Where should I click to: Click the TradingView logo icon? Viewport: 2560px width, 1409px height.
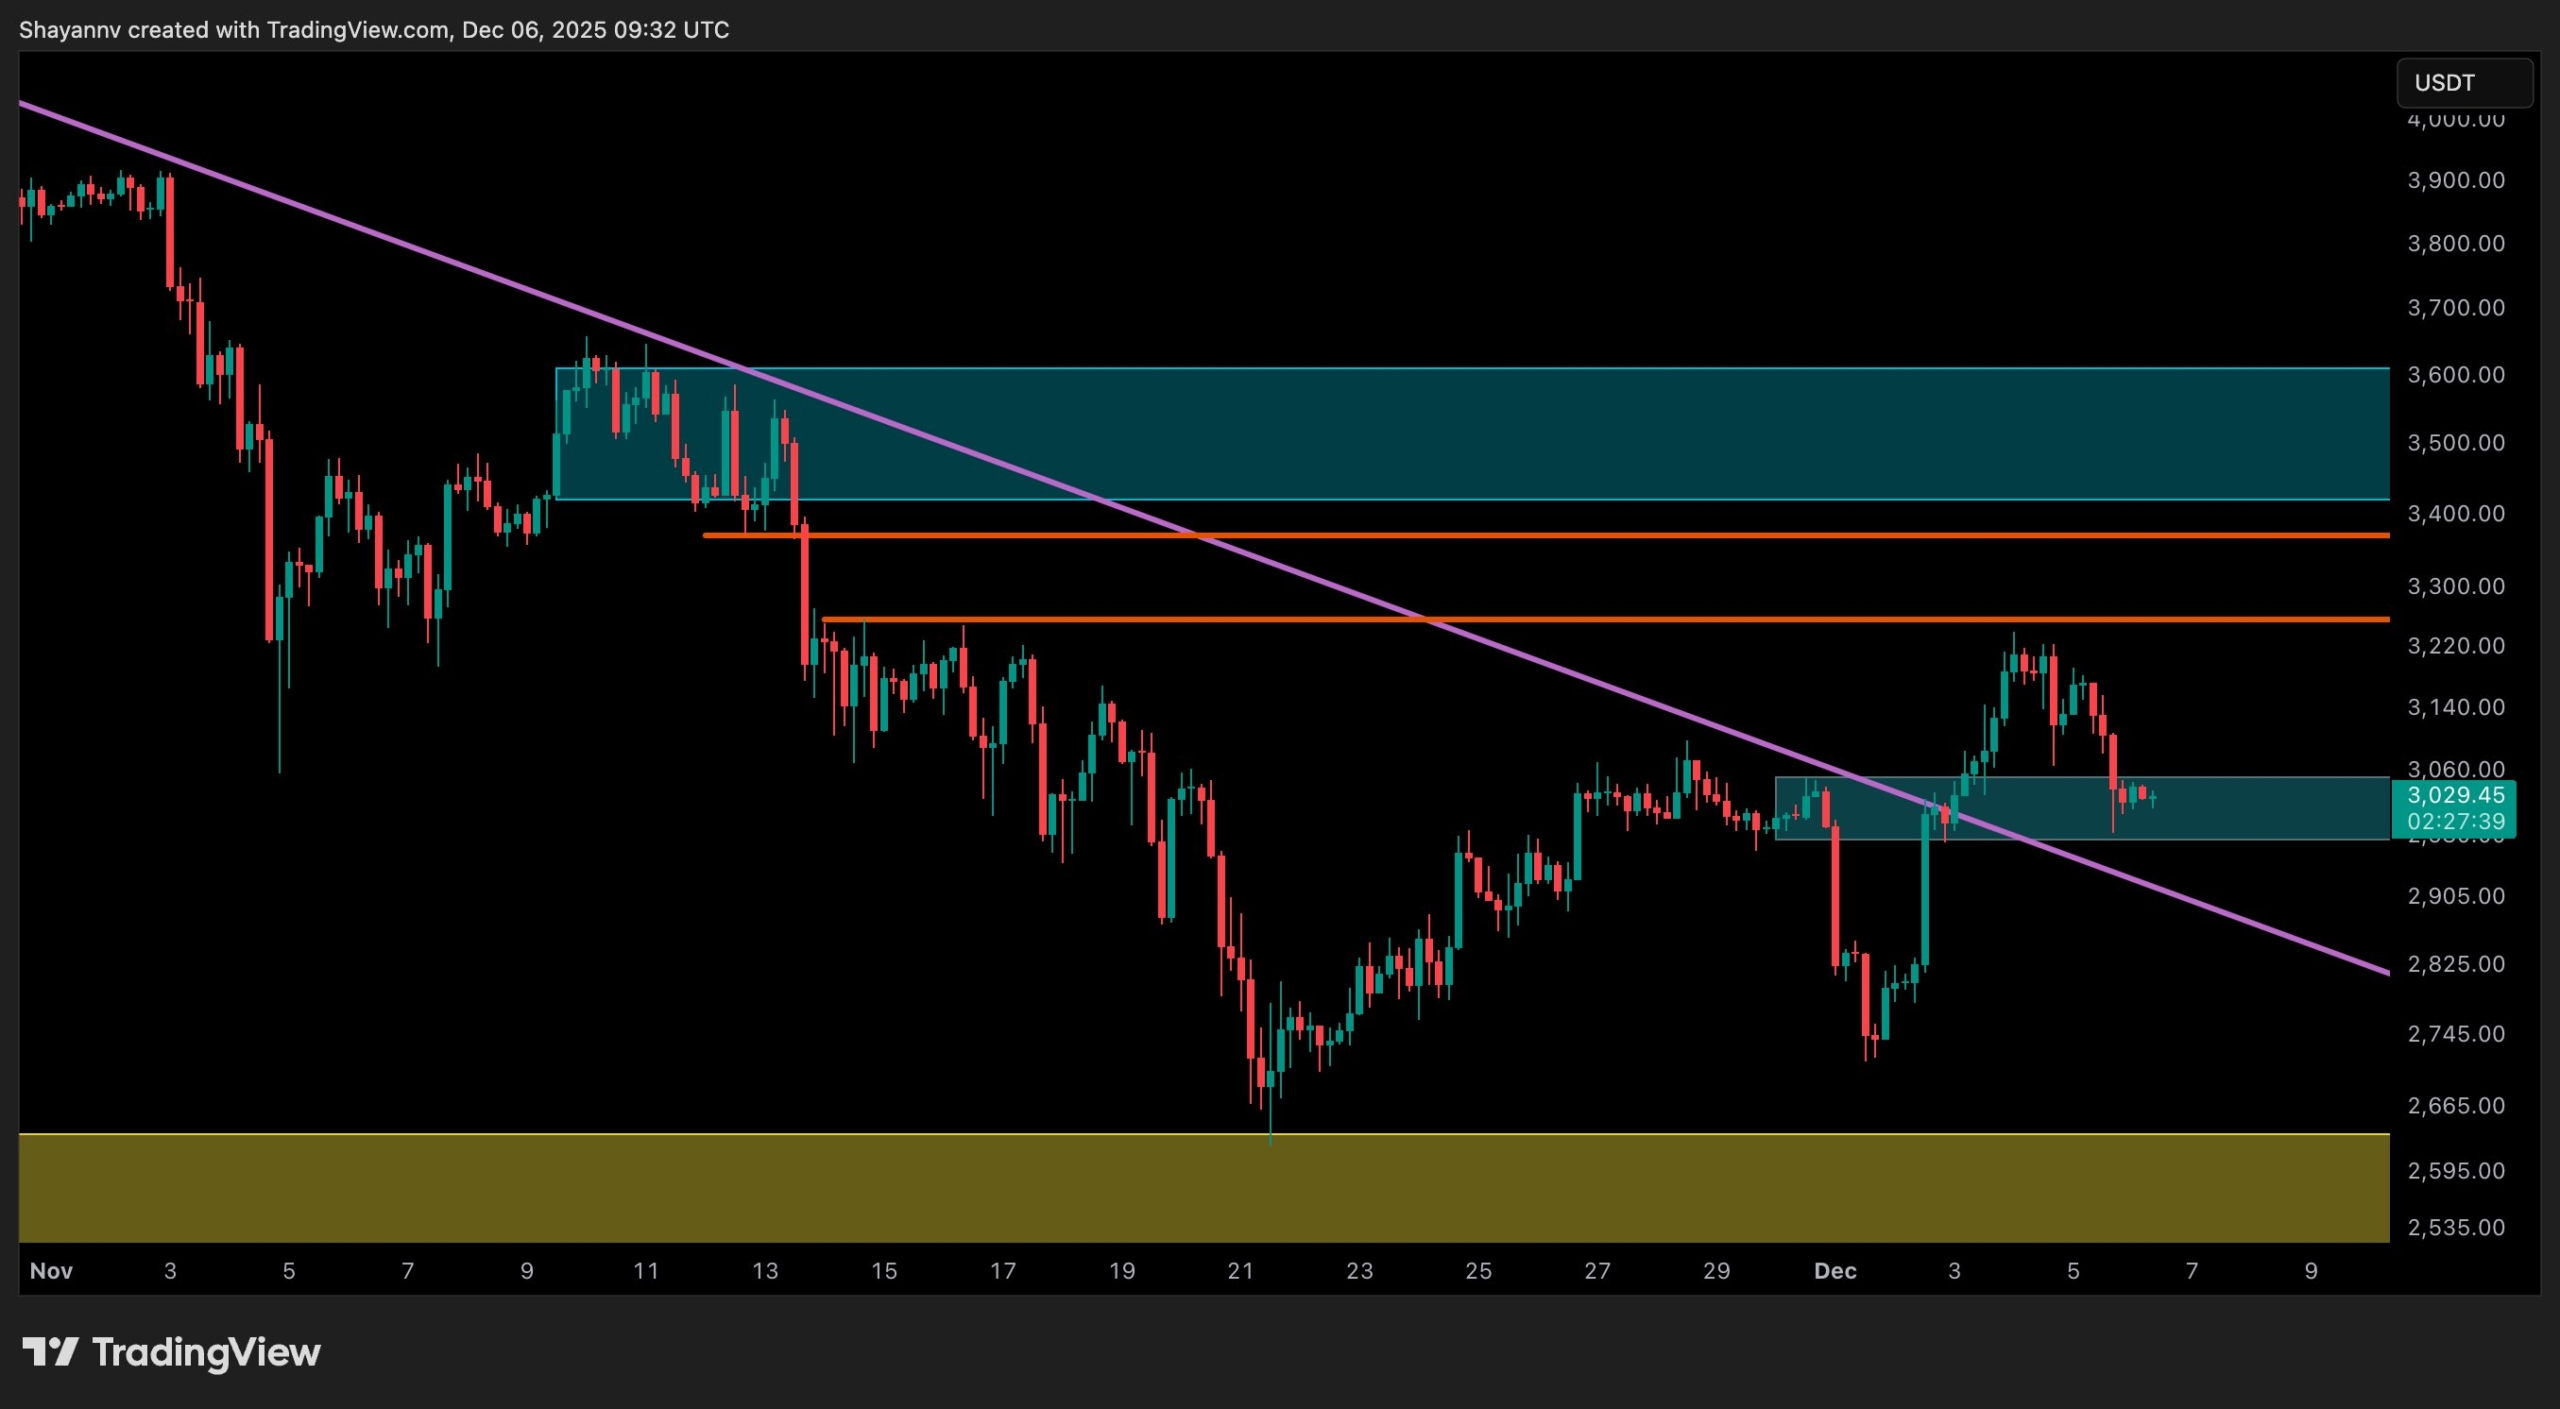click(50, 1352)
